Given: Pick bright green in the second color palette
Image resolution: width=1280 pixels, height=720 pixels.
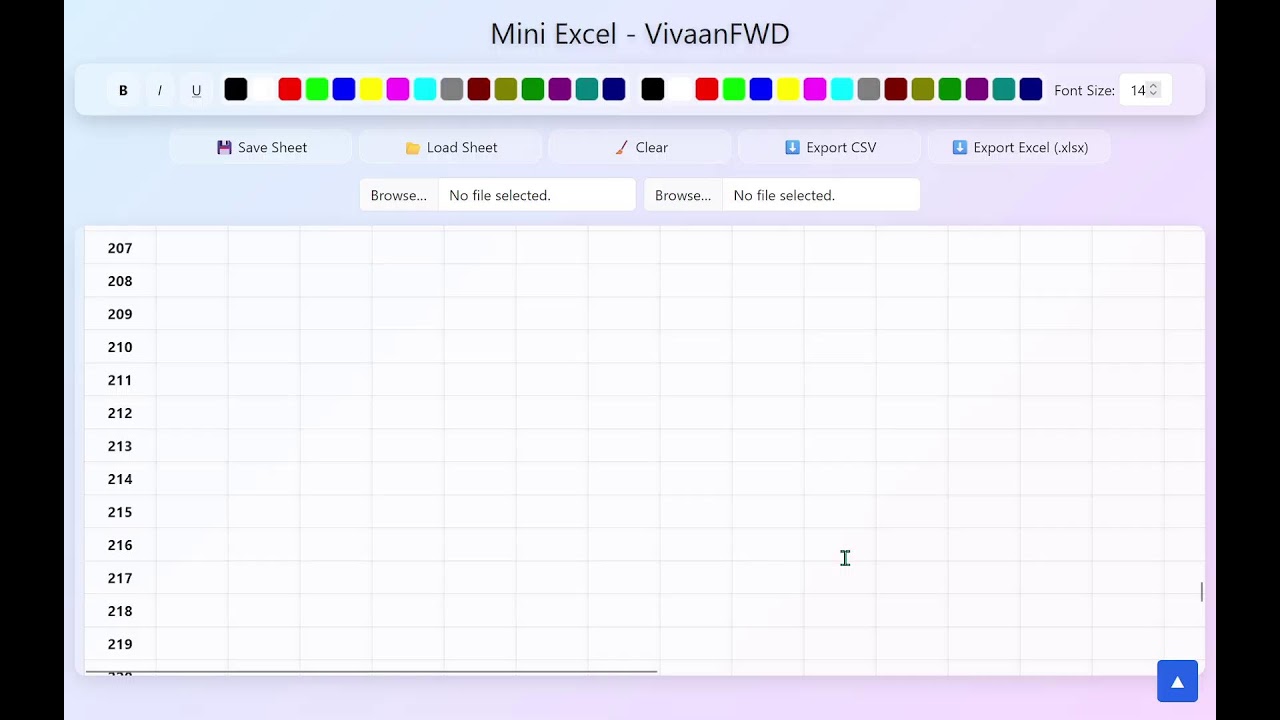Looking at the screenshot, I should [x=734, y=90].
